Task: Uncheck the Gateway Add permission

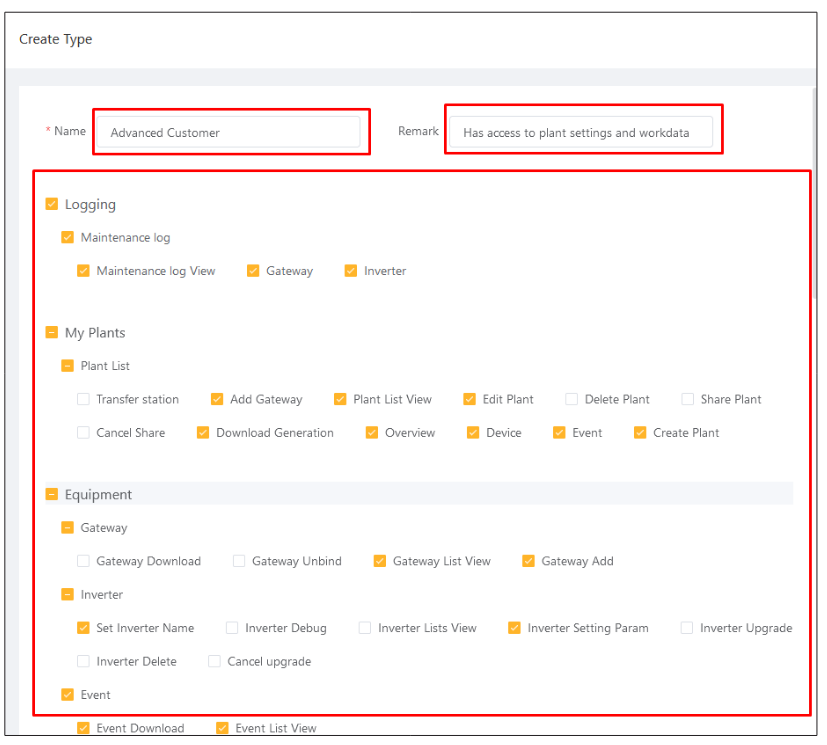Action: [x=528, y=560]
